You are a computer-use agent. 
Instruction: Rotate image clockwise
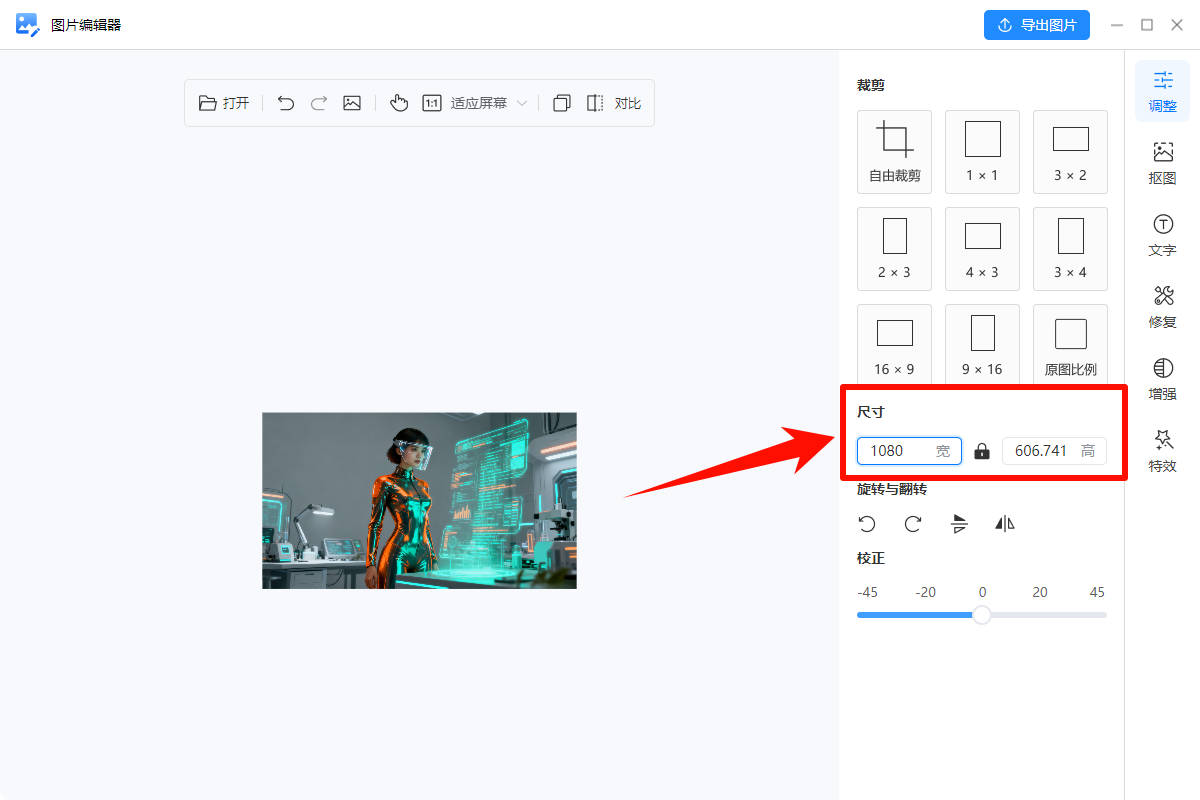pos(913,524)
